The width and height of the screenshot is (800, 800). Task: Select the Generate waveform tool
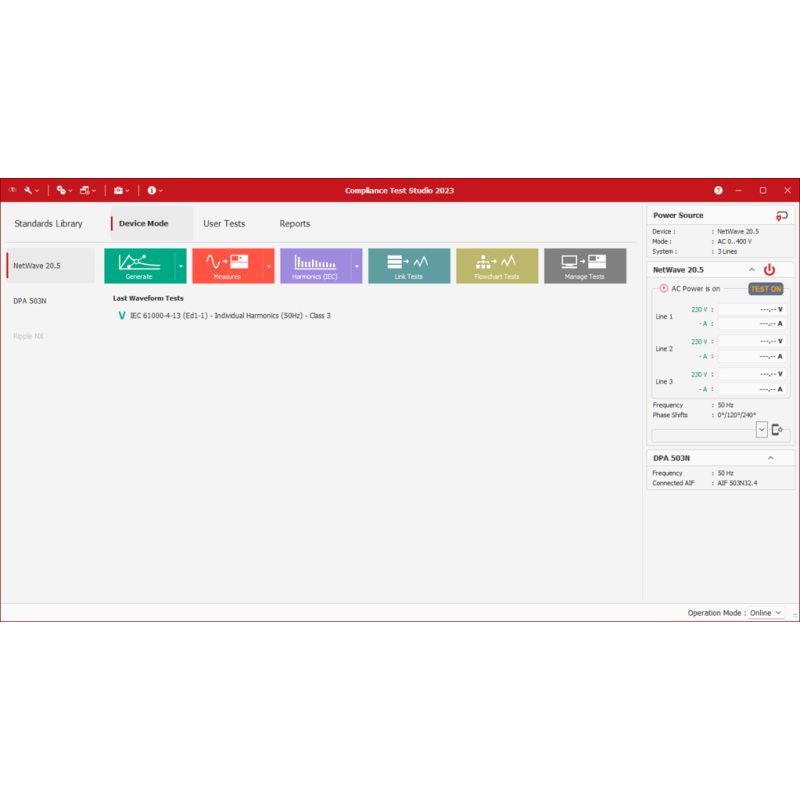pos(141,265)
